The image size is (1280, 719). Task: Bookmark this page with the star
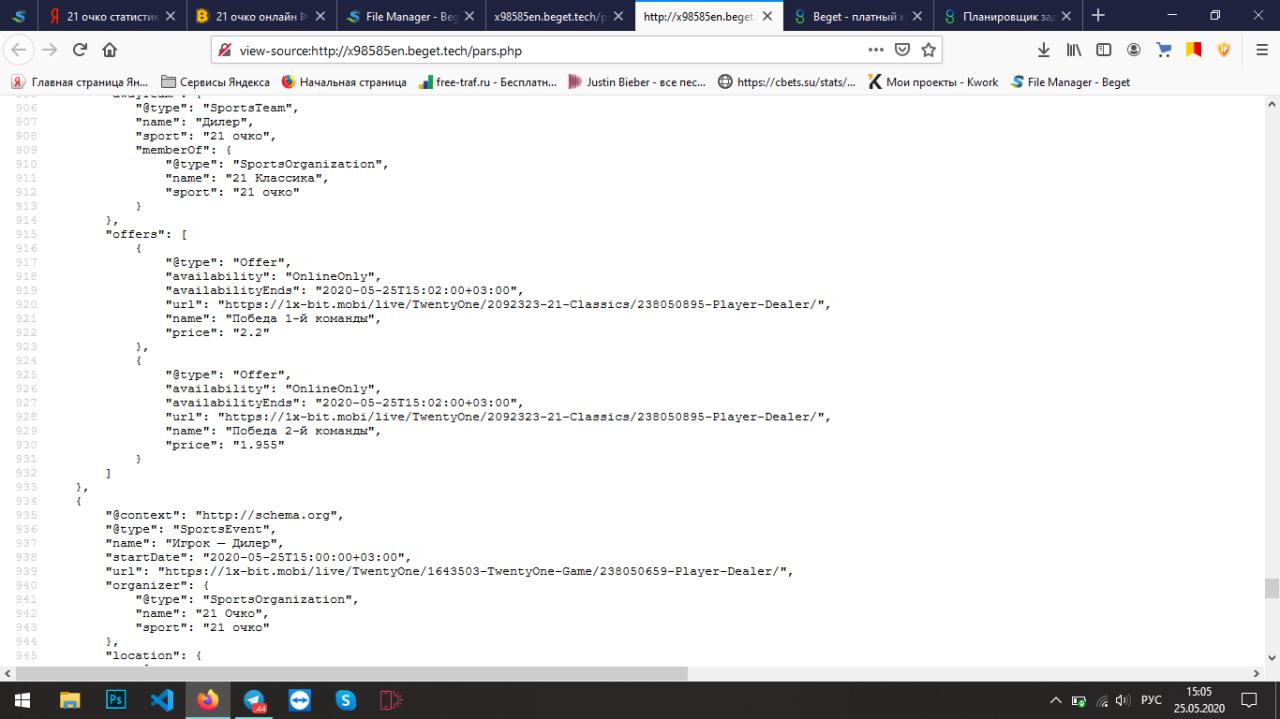click(928, 50)
